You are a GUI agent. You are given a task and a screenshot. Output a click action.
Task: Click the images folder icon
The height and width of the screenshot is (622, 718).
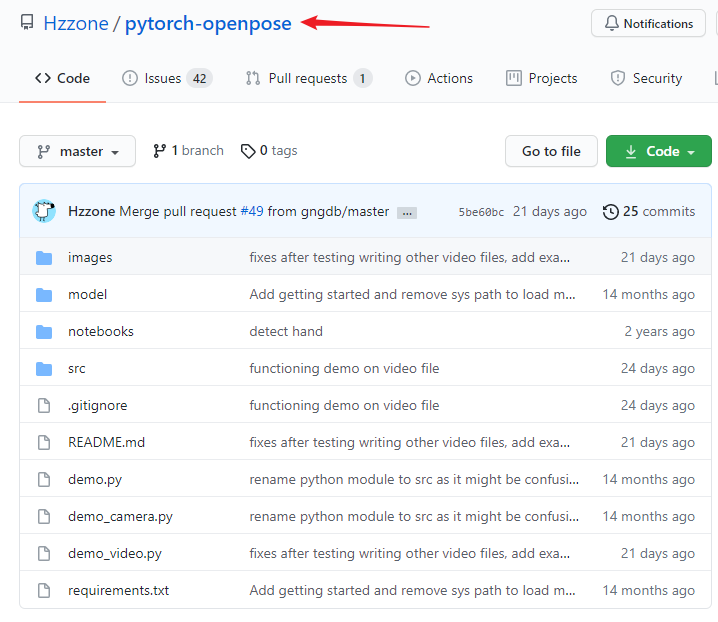[x=44, y=258]
